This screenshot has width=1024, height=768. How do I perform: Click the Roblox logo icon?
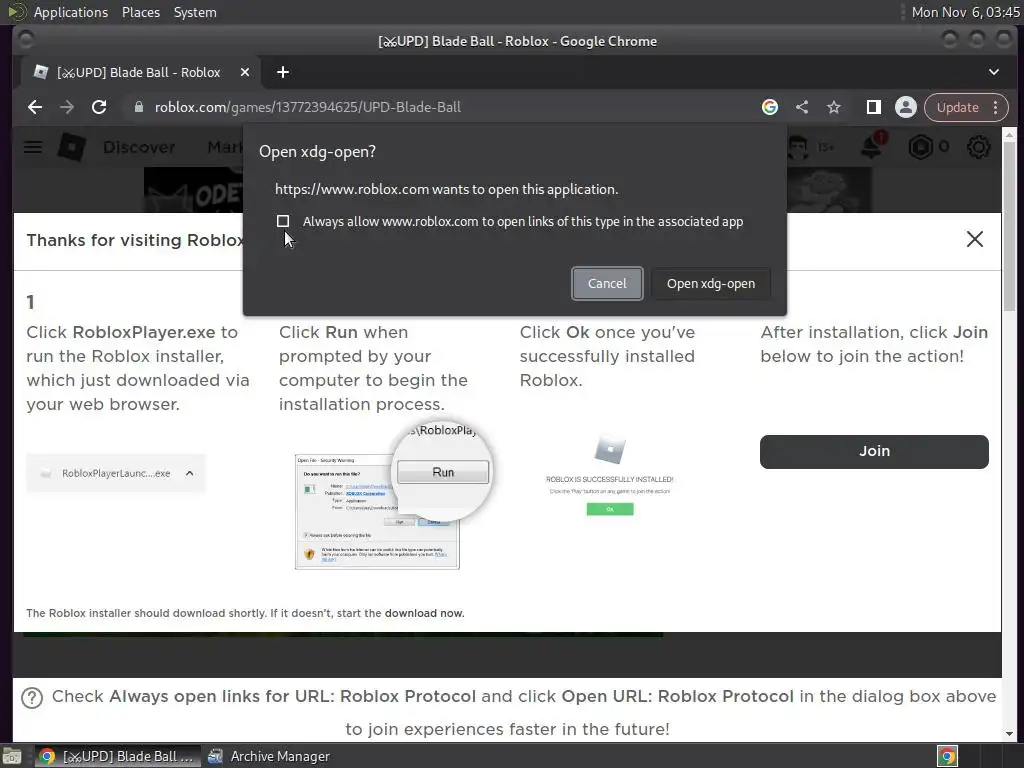pos(71,147)
